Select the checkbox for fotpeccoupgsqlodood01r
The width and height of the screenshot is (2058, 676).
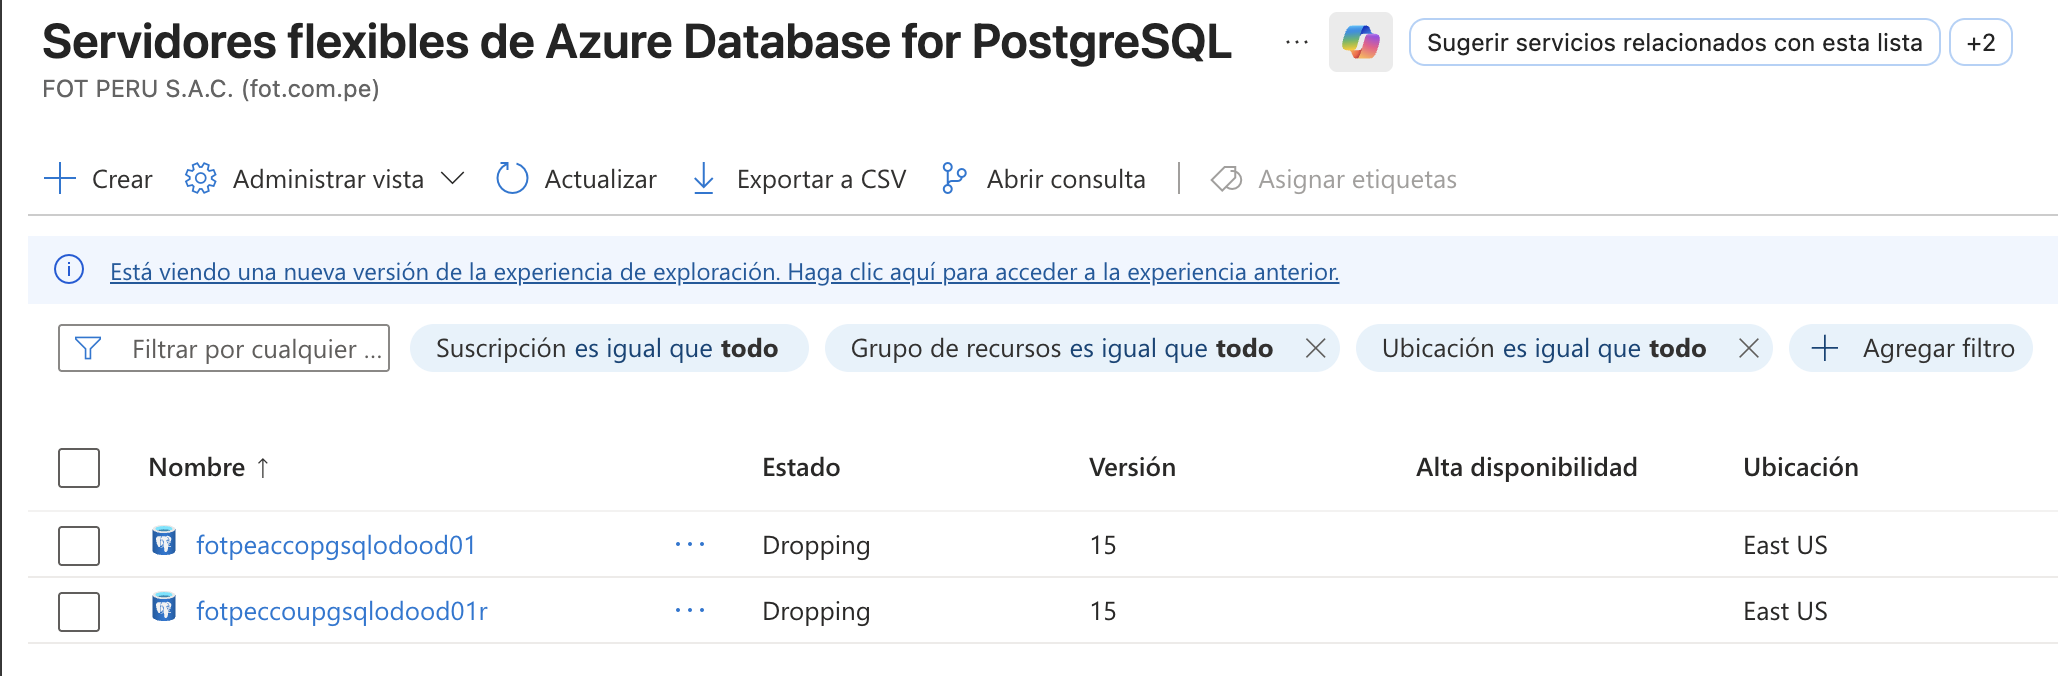pos(79,612)
